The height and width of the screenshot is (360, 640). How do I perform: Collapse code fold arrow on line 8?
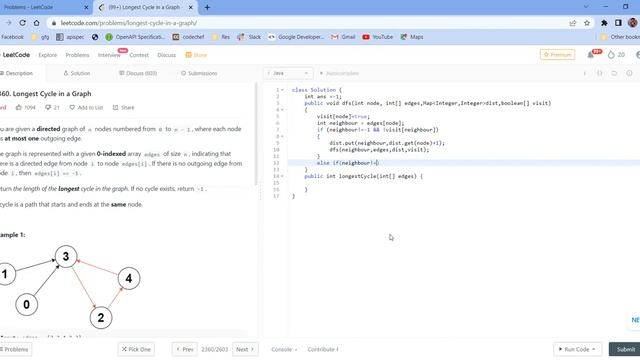(x=282, y=137)
